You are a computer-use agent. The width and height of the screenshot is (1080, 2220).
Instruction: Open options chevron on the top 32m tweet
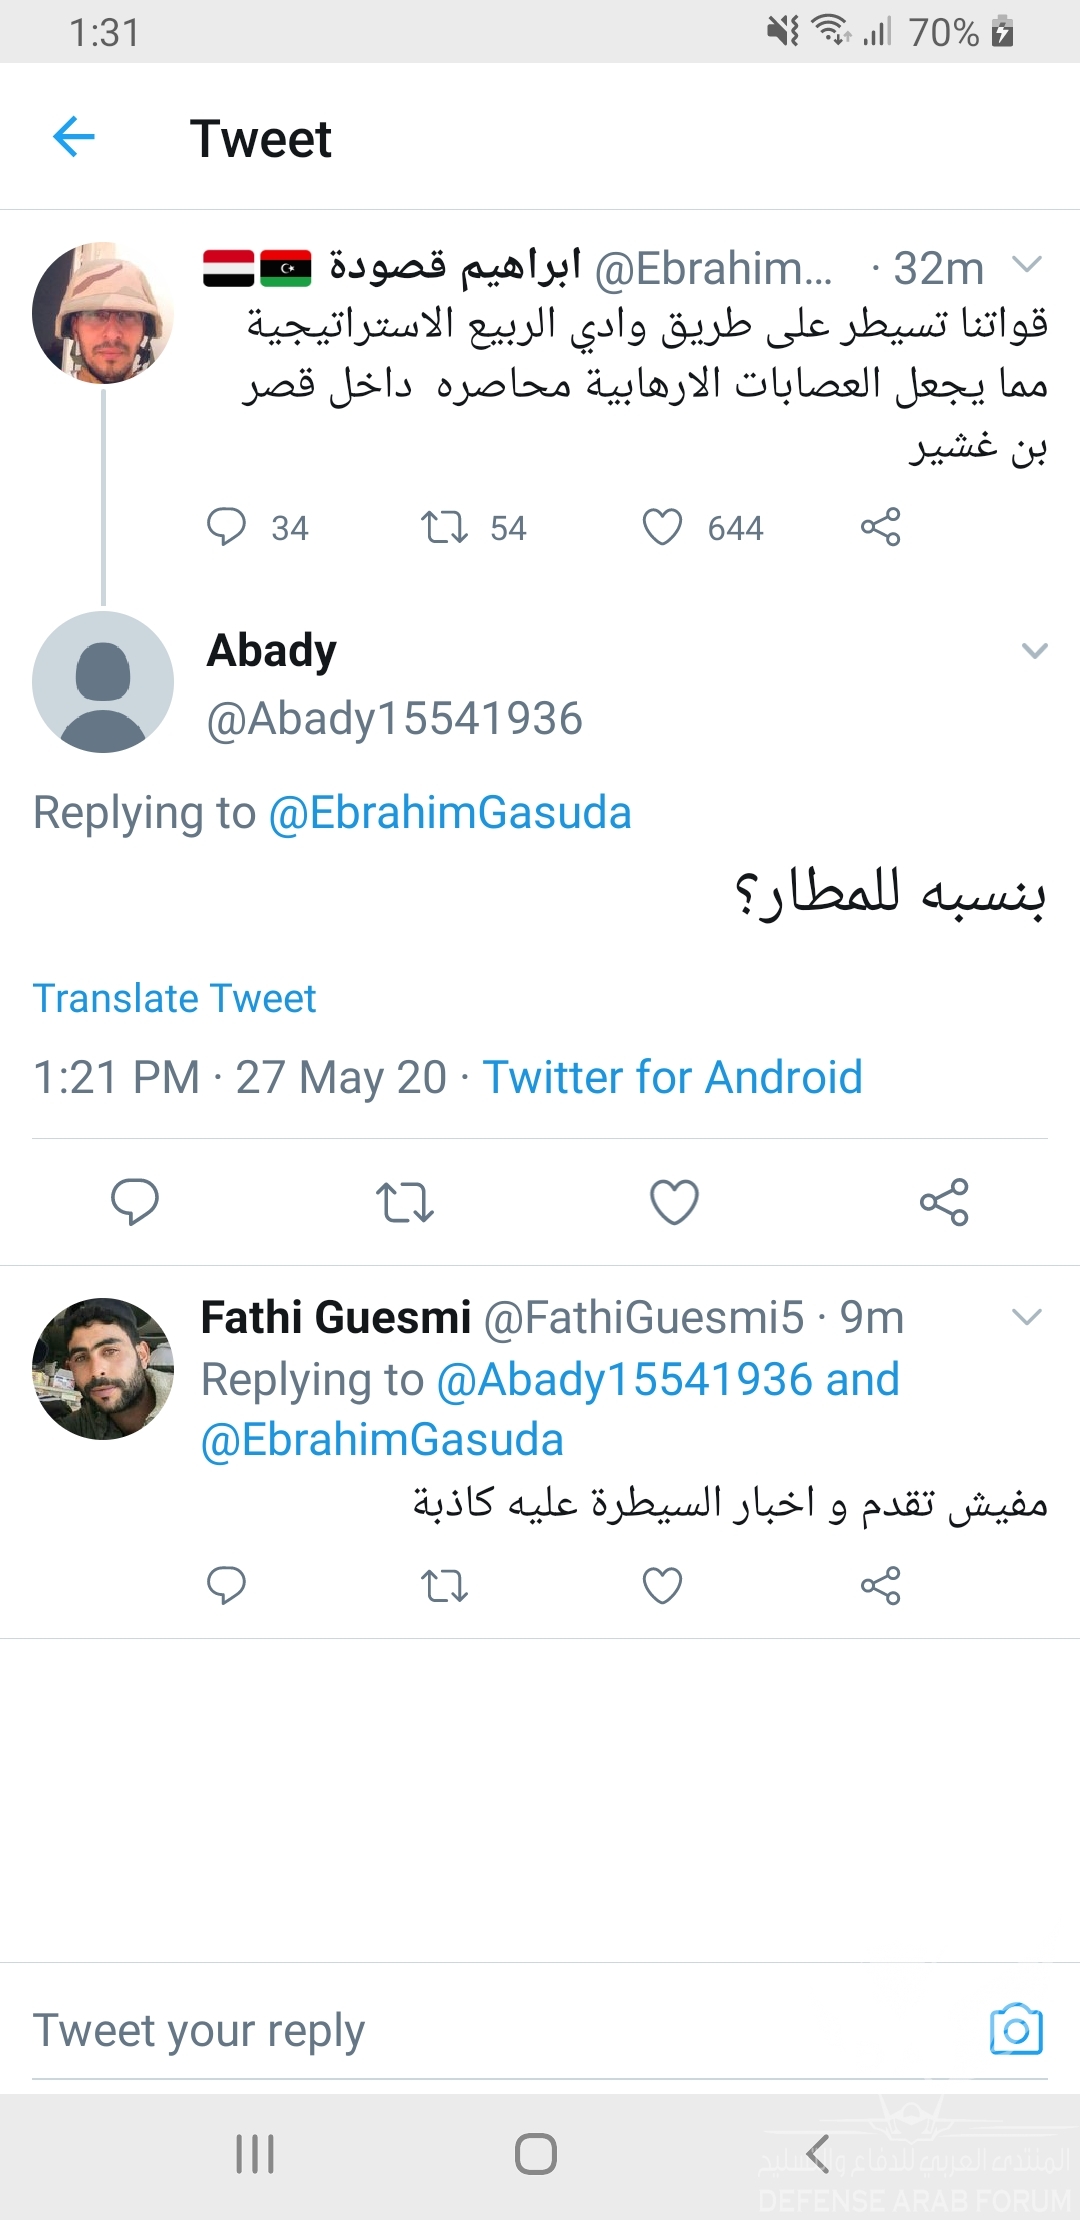click(1027, 265)
